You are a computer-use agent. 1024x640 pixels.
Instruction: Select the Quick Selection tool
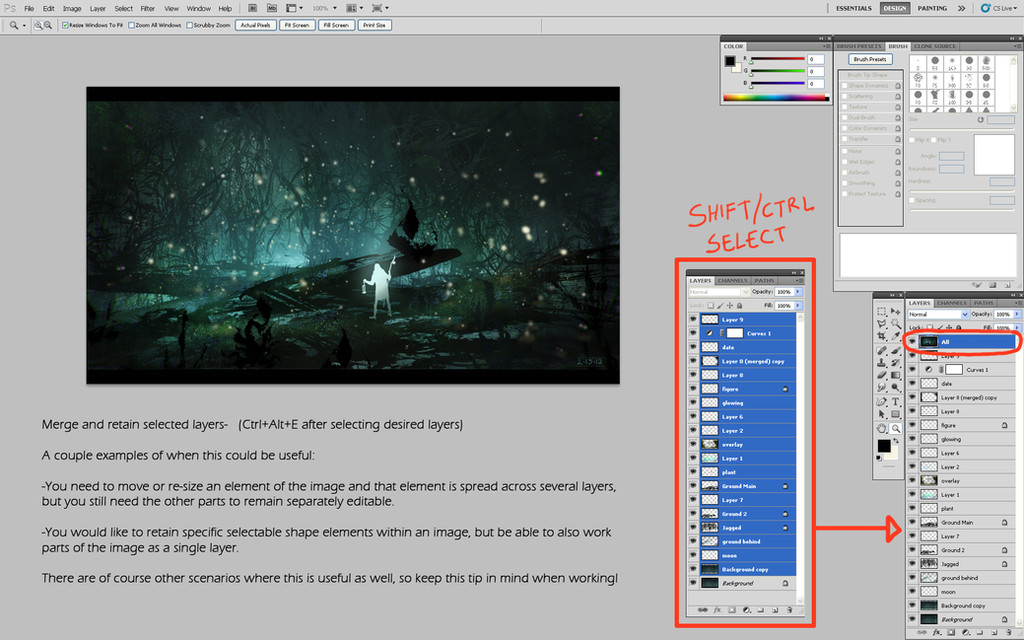pos(895,323)
